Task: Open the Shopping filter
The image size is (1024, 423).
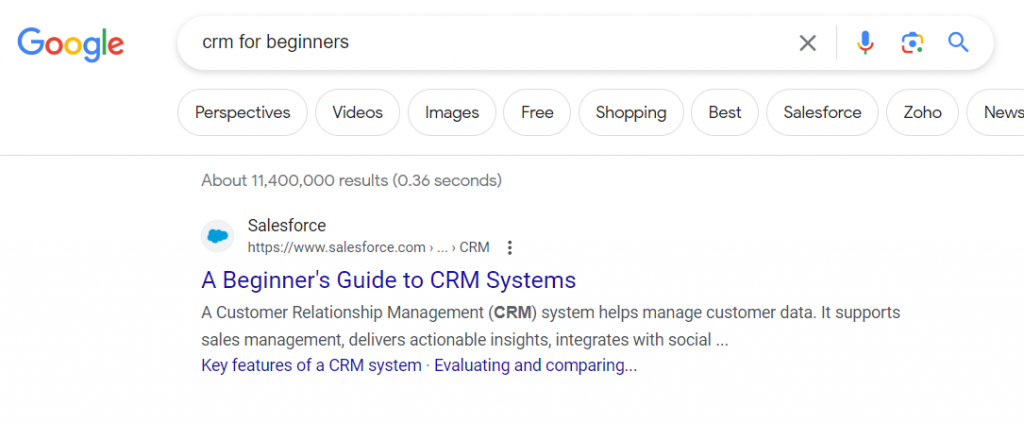Action: (x=631, y=113)
